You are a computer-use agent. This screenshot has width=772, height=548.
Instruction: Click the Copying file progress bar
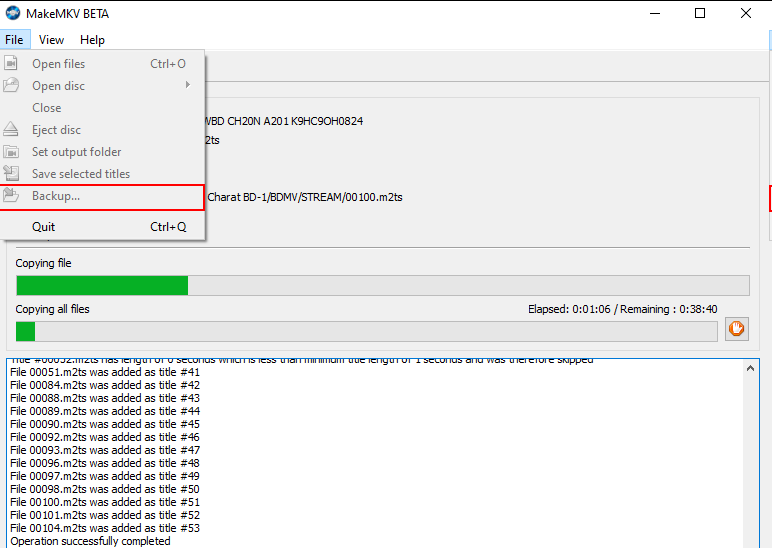point(383,286)
